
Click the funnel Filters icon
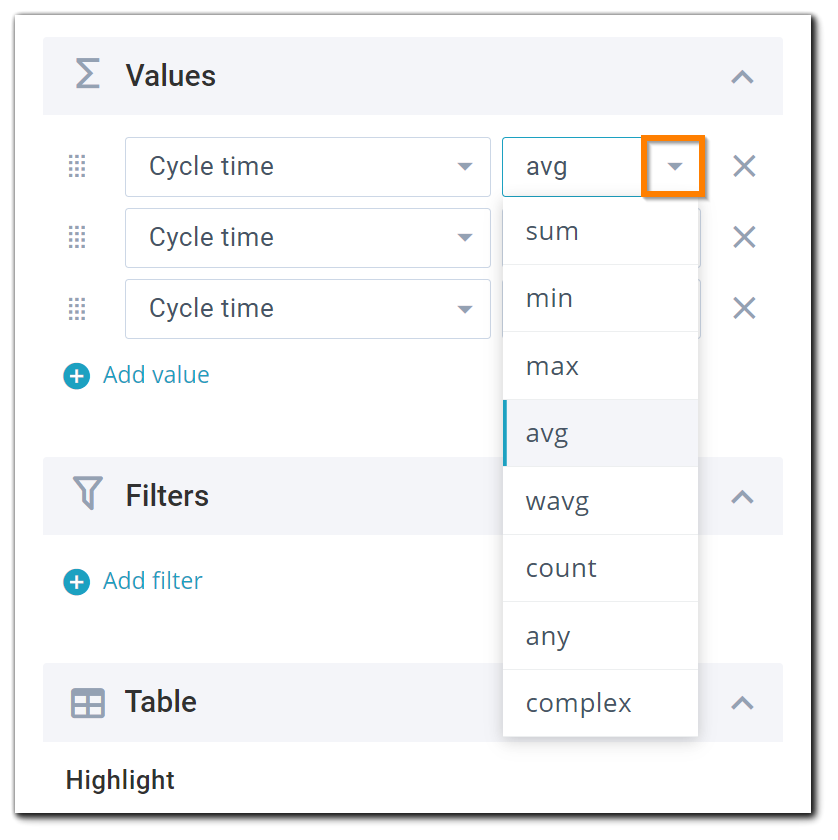[88, 493]
